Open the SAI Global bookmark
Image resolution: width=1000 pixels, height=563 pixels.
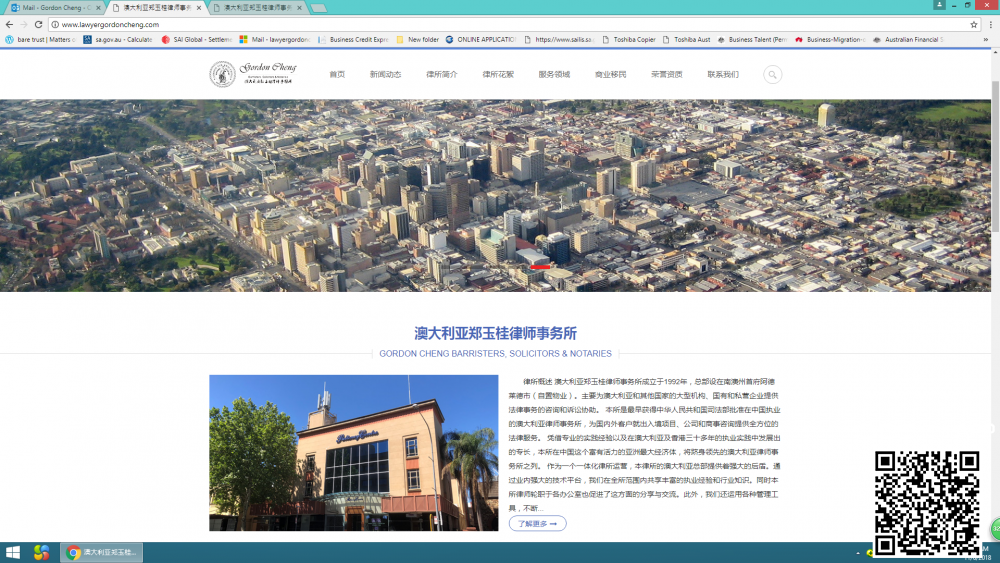coord(196,40)
